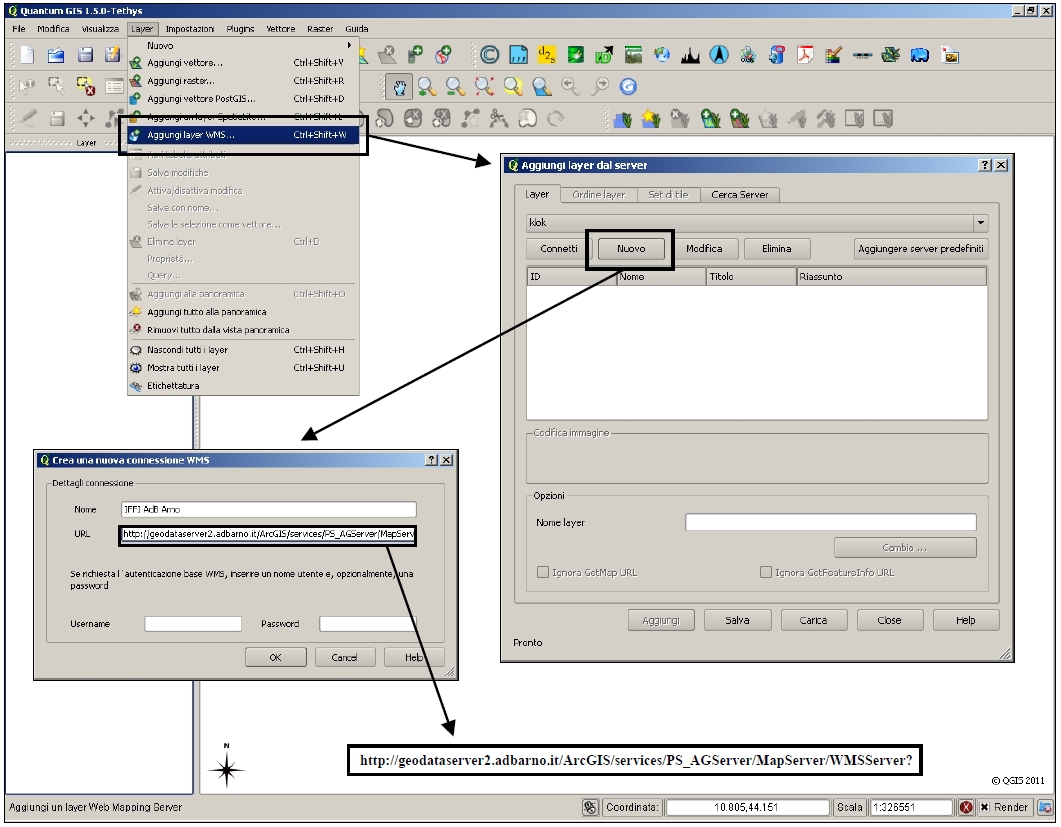Screen dimensions: 1061x827
Task: Select the Zoom In magnifier tool
Action: click(x=427, y=87)
